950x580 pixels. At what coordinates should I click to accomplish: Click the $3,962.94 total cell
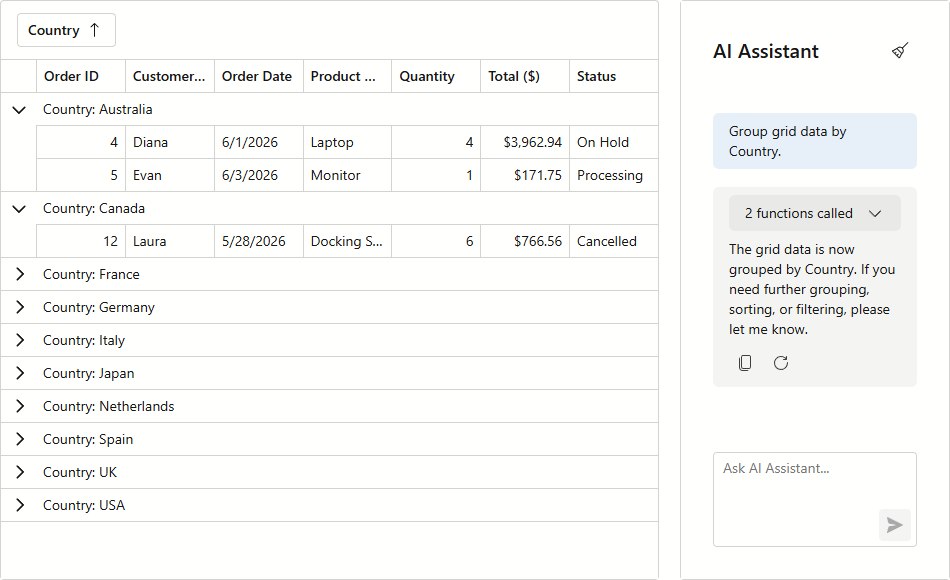525,142
